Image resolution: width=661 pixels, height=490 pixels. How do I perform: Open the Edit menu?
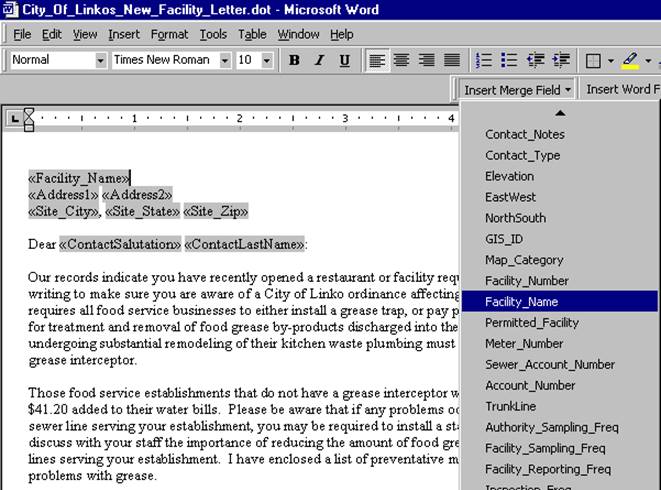click(x=51, y=34)
